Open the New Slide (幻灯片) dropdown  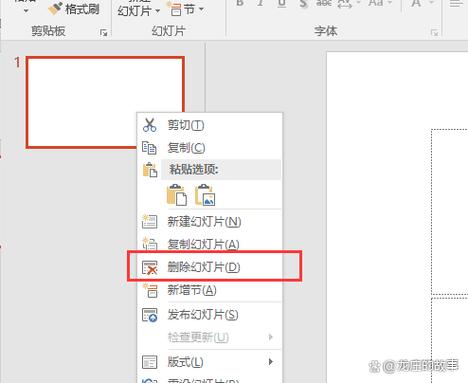click(x=138, y=11)
